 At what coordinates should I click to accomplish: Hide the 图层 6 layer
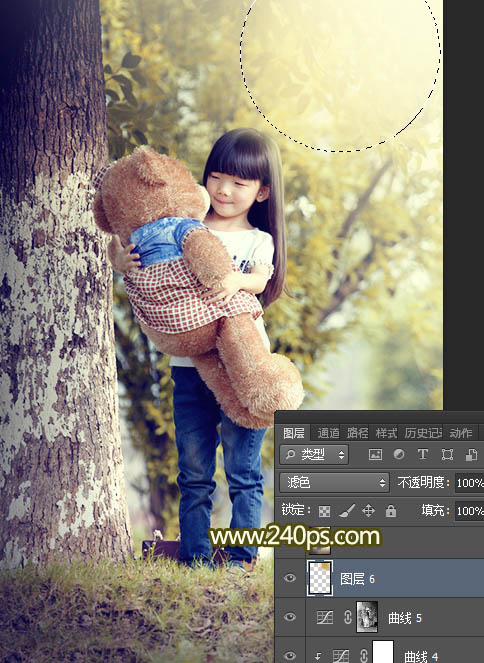pos(290,578)
